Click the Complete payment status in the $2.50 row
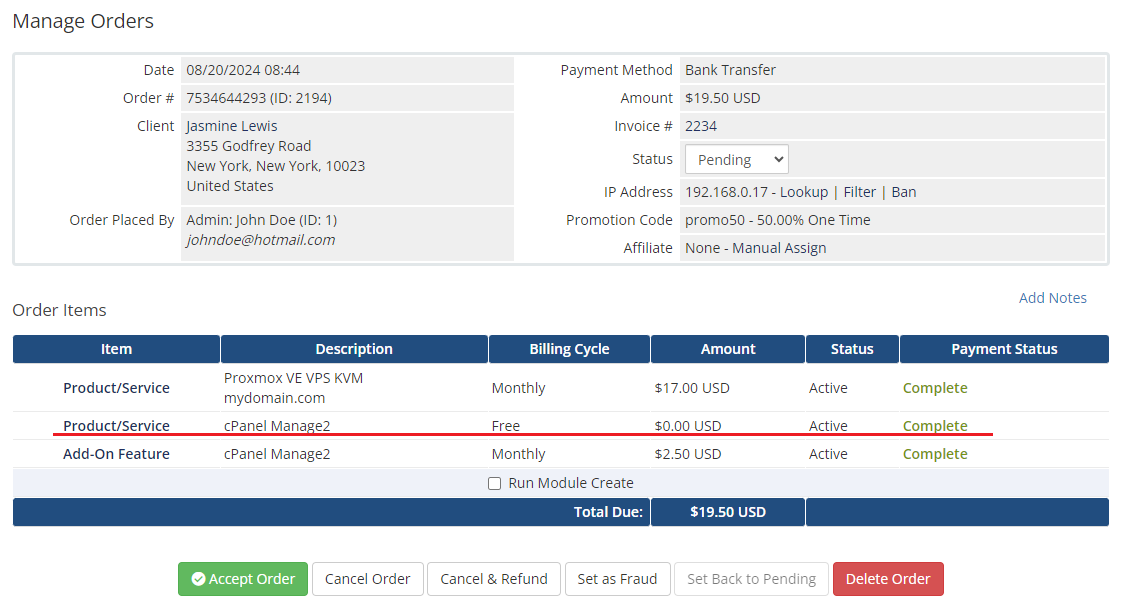Screen dimensions: 1121x610 click(x=935, y=454)
